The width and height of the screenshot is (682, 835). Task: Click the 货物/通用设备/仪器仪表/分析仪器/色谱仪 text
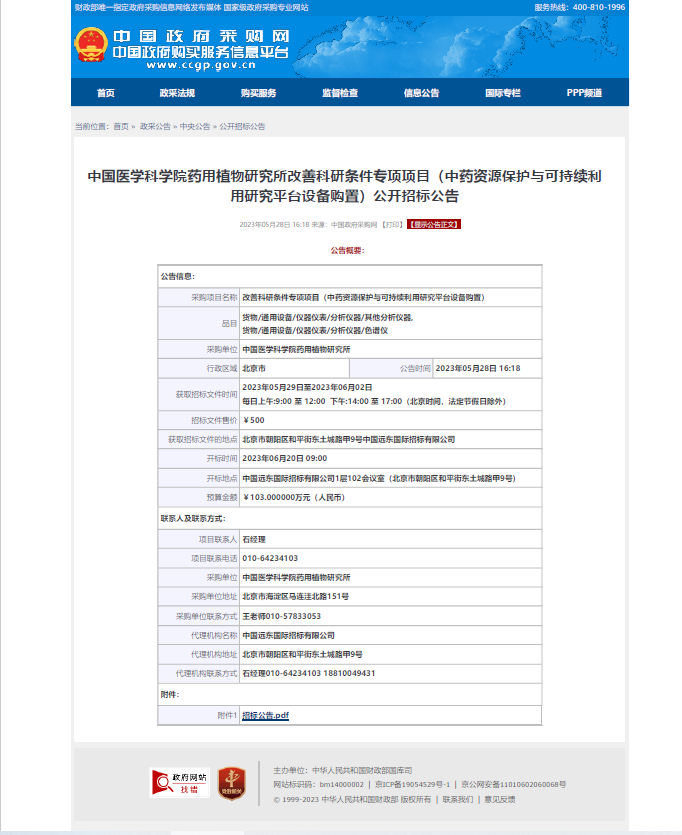[x=315, y=331]
